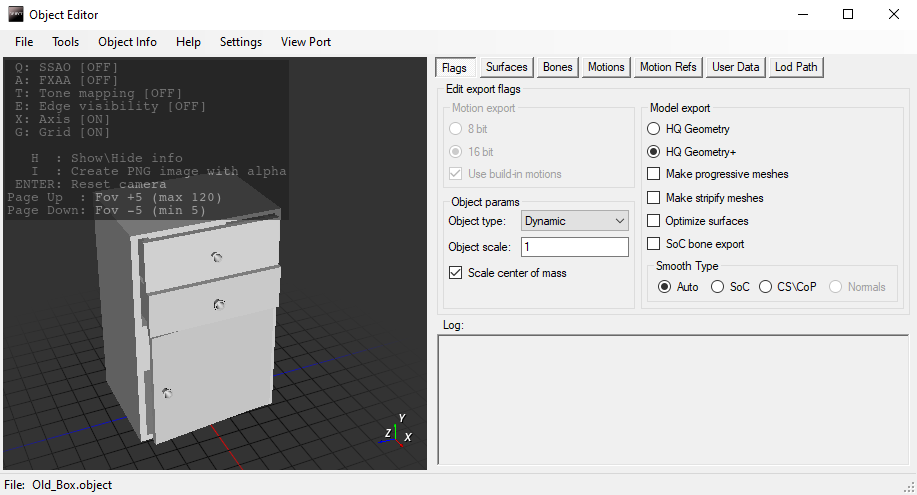Open the Settings menu
The width and height of the screenshot is (917, 495).
coord(241,42)
